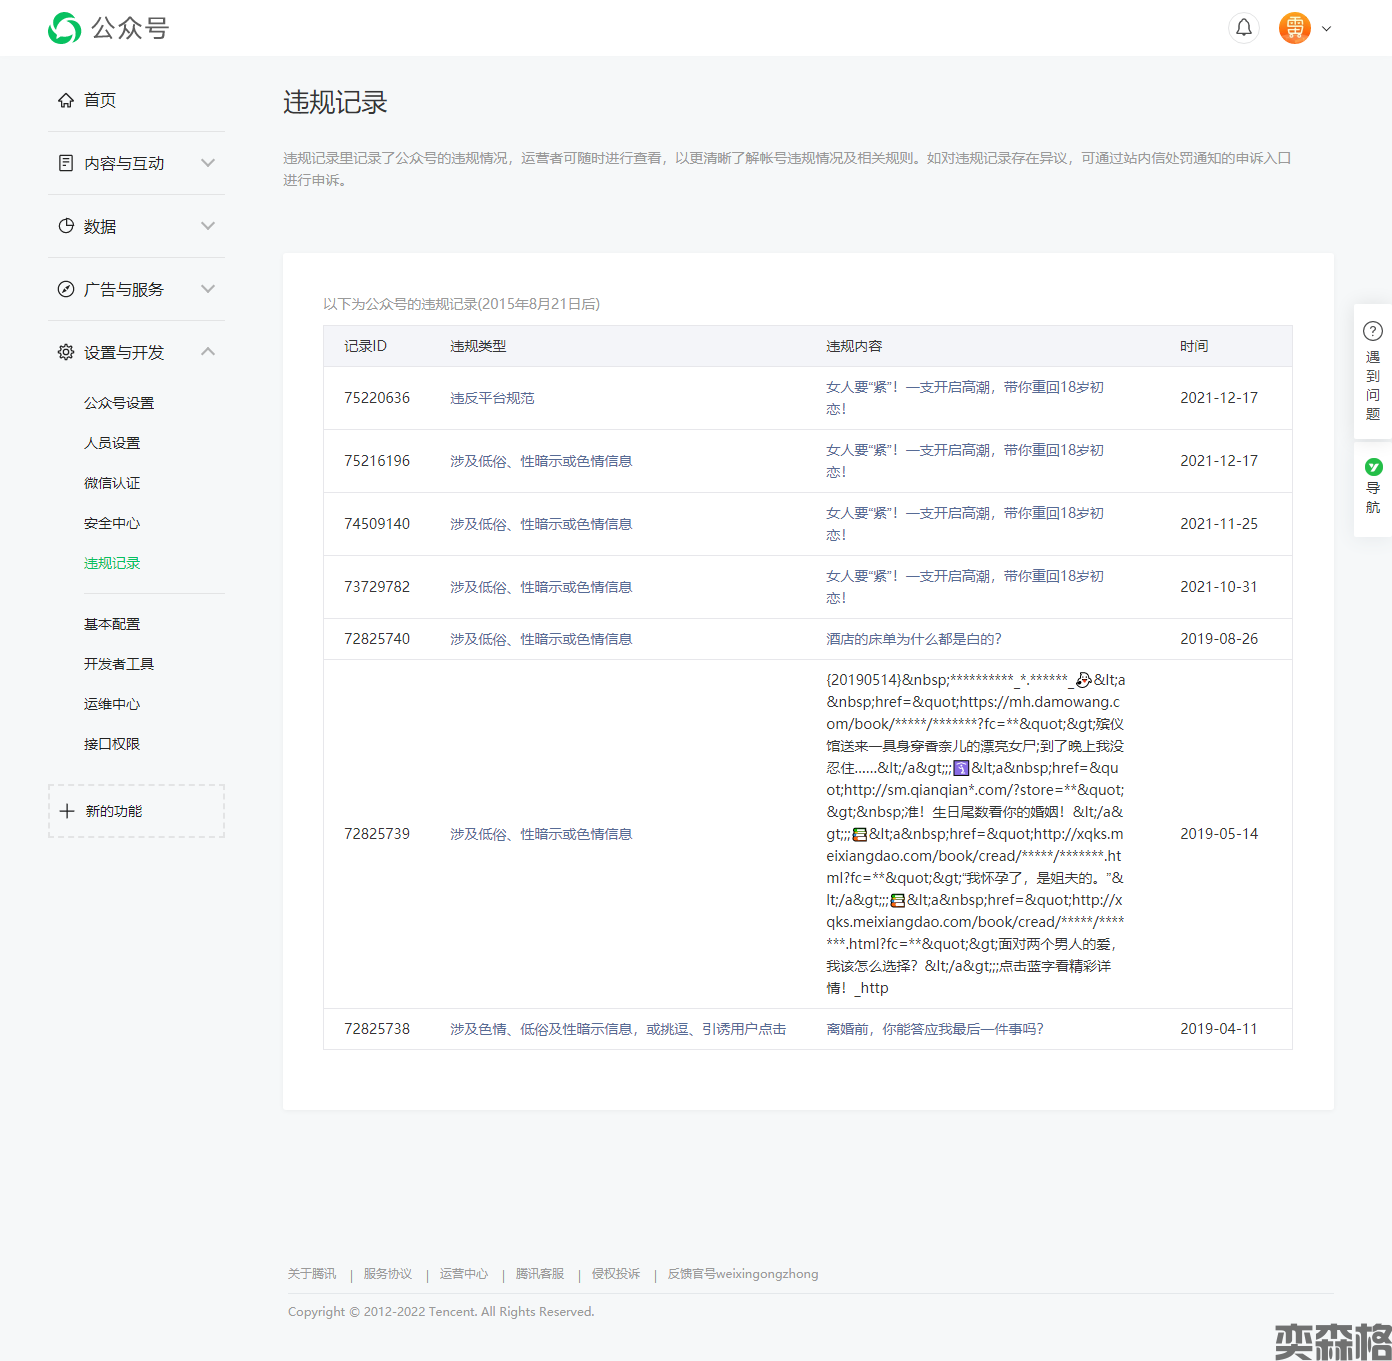Open account dropdown arrow next to avatar

click(x=1327, y=29)
